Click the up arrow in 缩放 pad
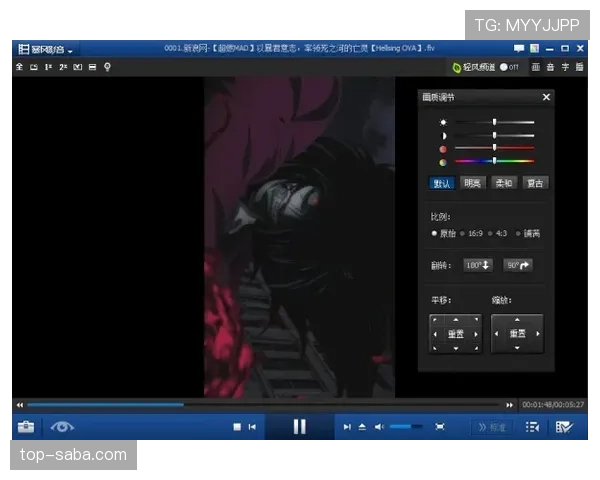This screenshot has width=600, height=480. [x=517, y=320]
